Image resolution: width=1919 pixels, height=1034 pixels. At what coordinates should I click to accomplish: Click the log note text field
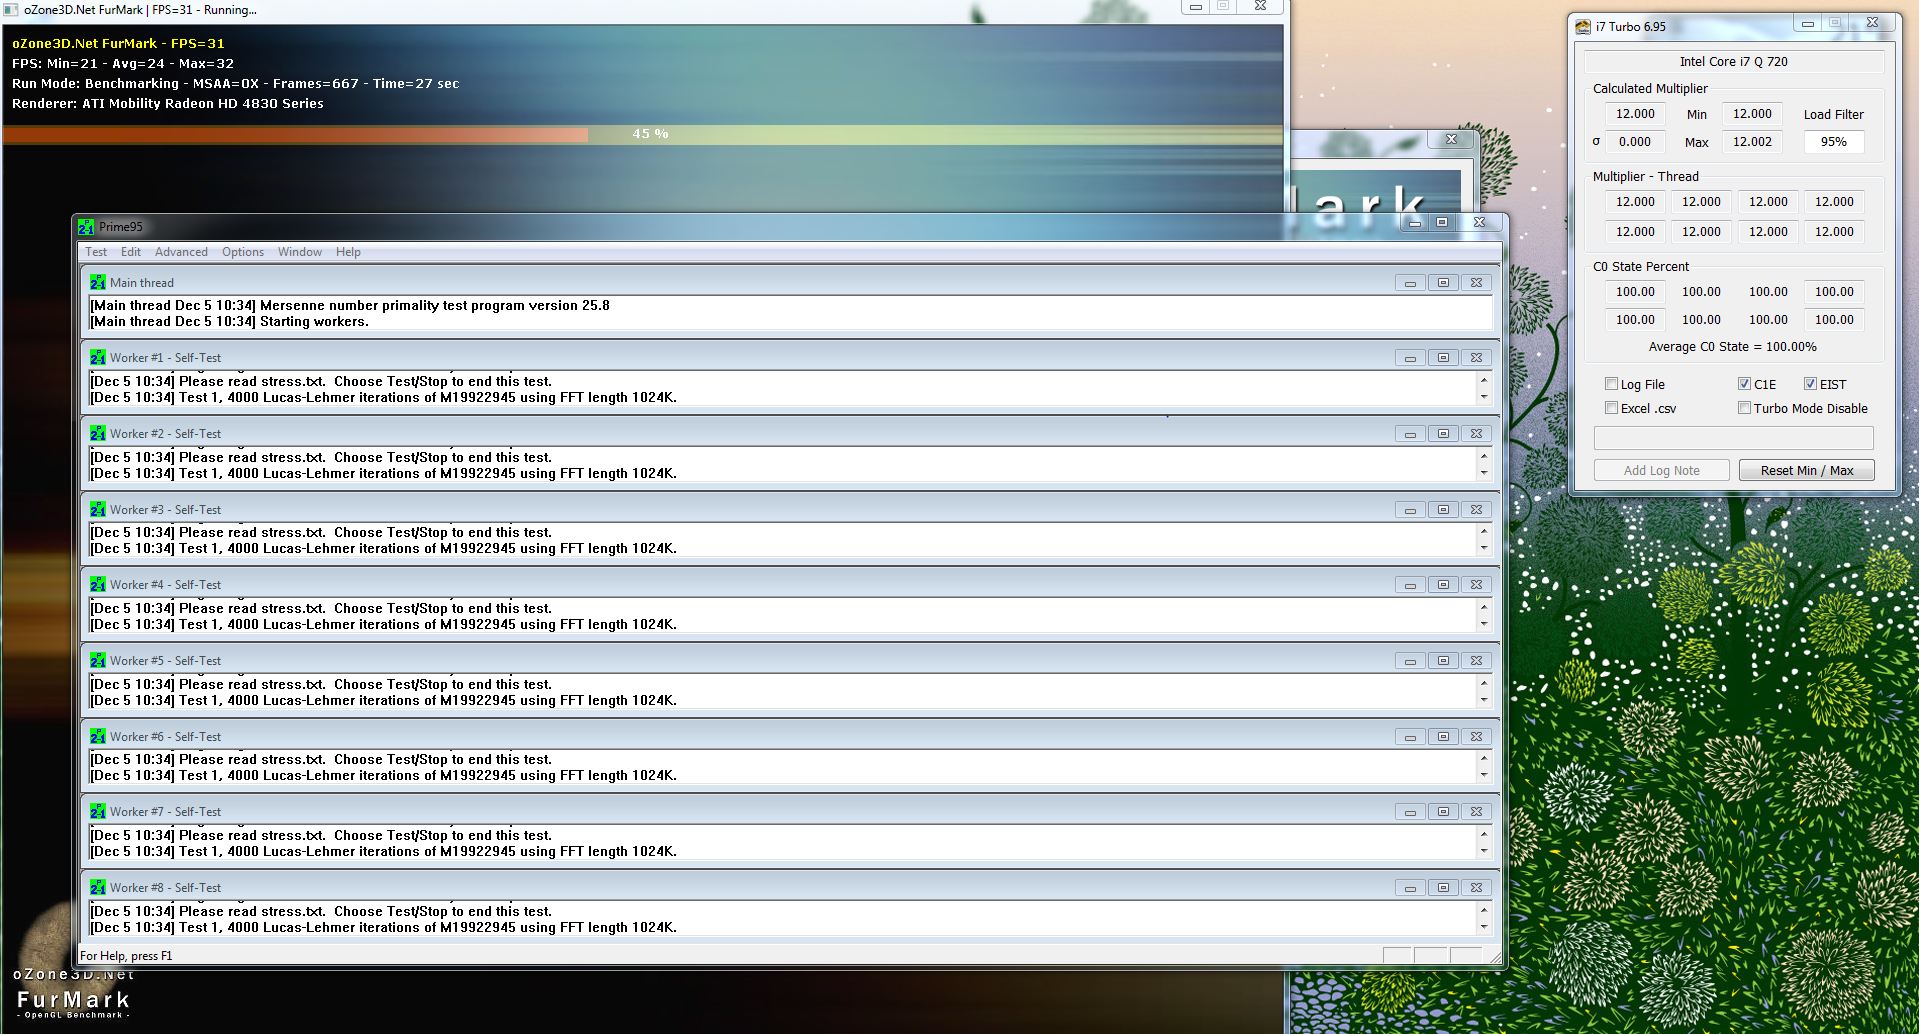pos(1733,438)
